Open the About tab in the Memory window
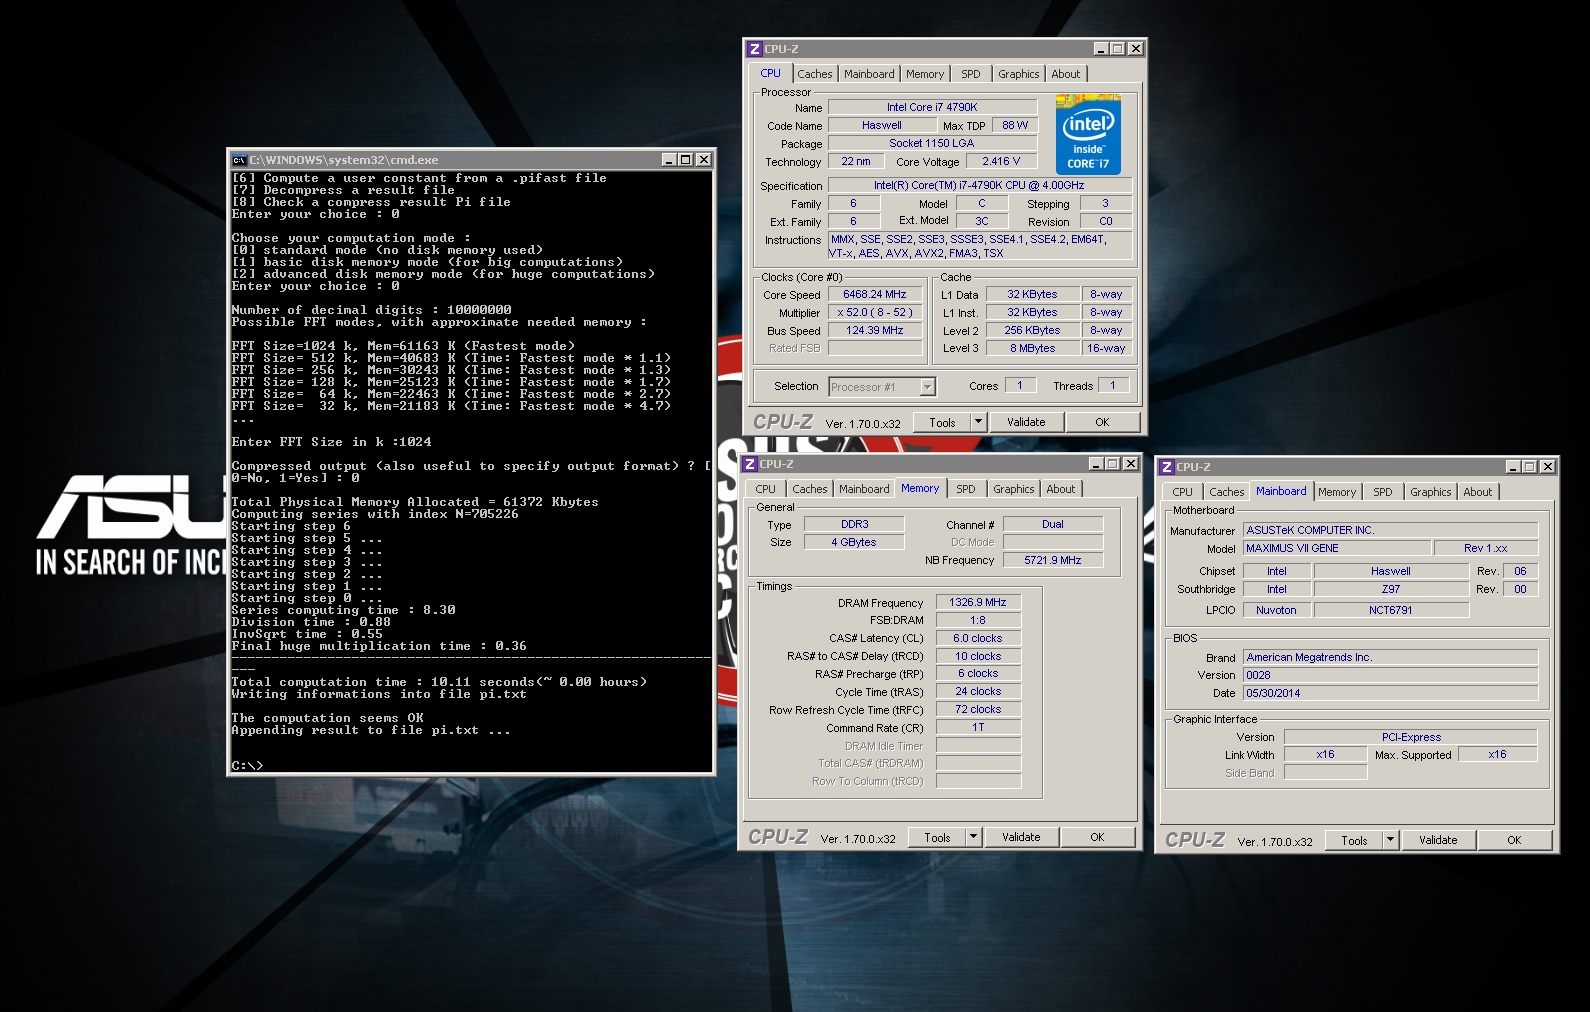The width and height of the screenshot is (1590, 1012). tap(1060, 489)
